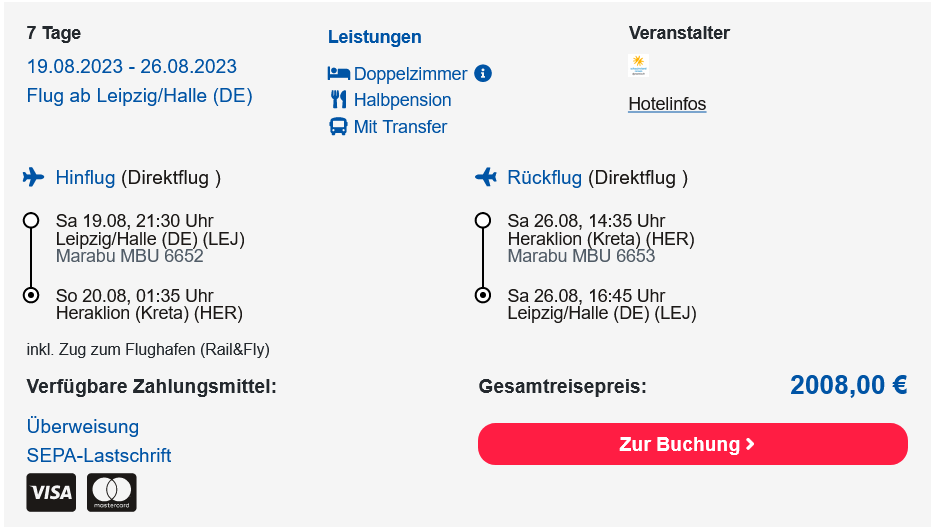937x531 pixels.
Task: Click the Doppelzimmer service link
Action: [x=411, y=74]
